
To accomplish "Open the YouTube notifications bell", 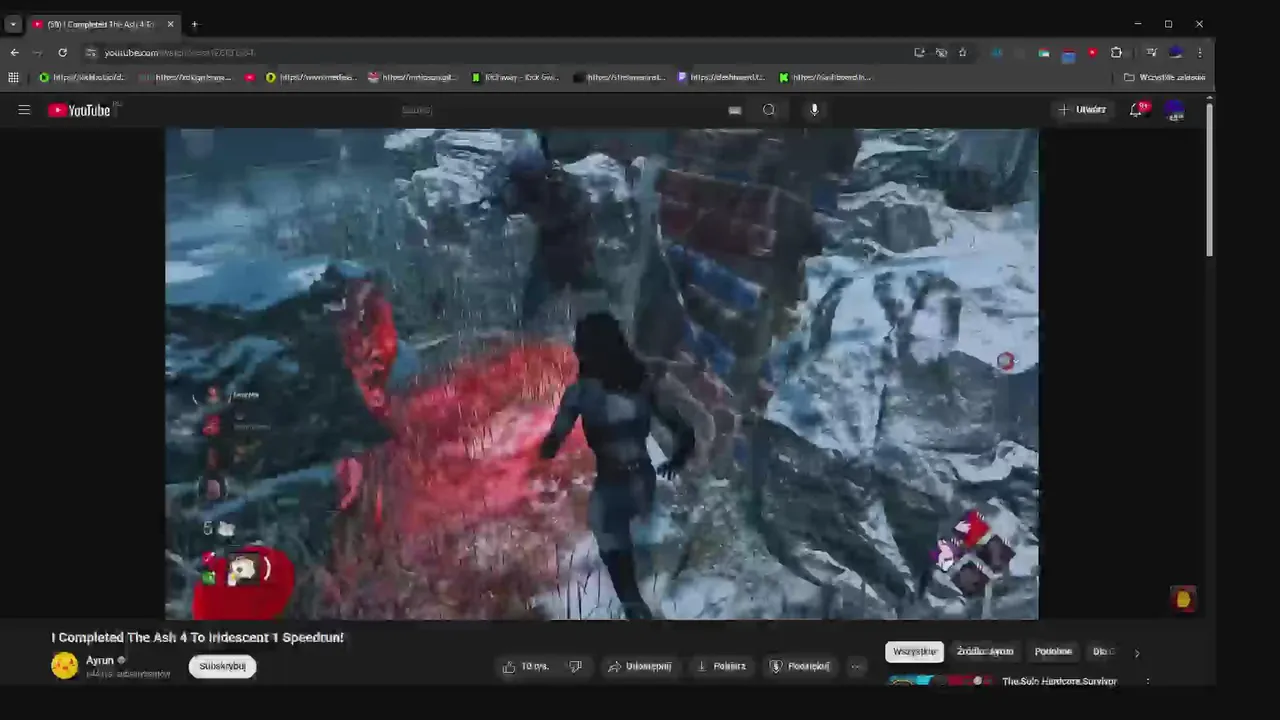I will tap(1136, 110).
